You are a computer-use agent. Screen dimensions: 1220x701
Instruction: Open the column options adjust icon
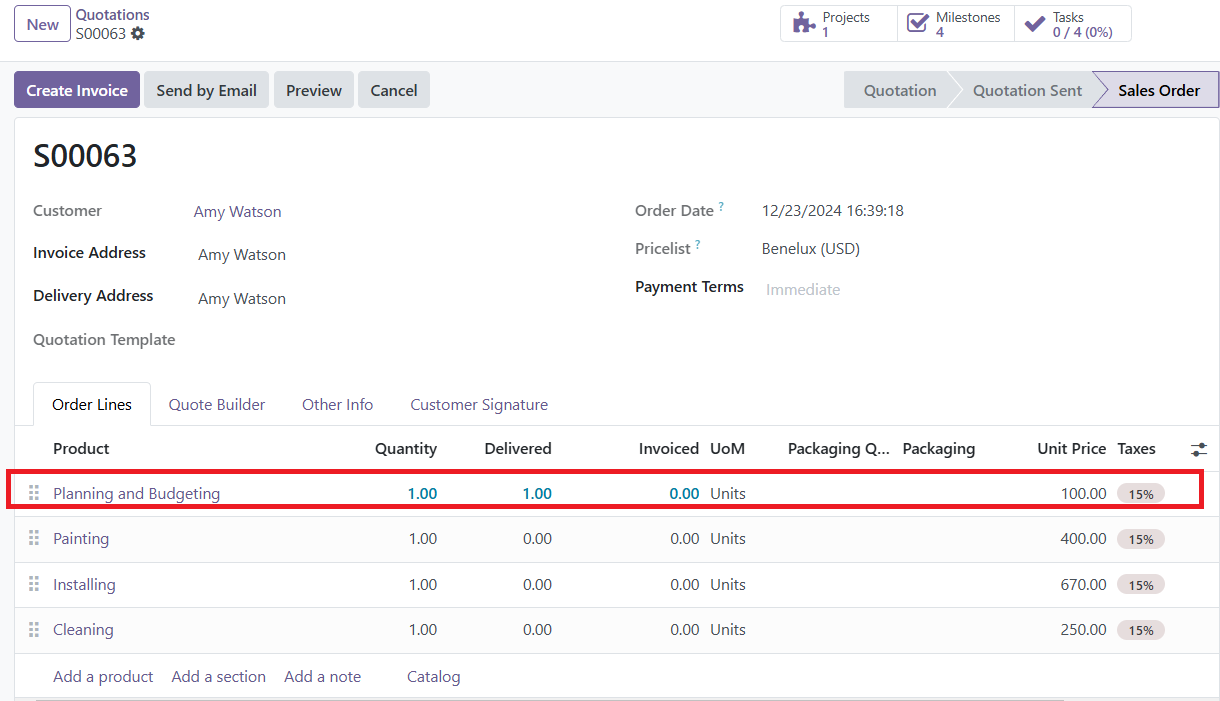1199,450
